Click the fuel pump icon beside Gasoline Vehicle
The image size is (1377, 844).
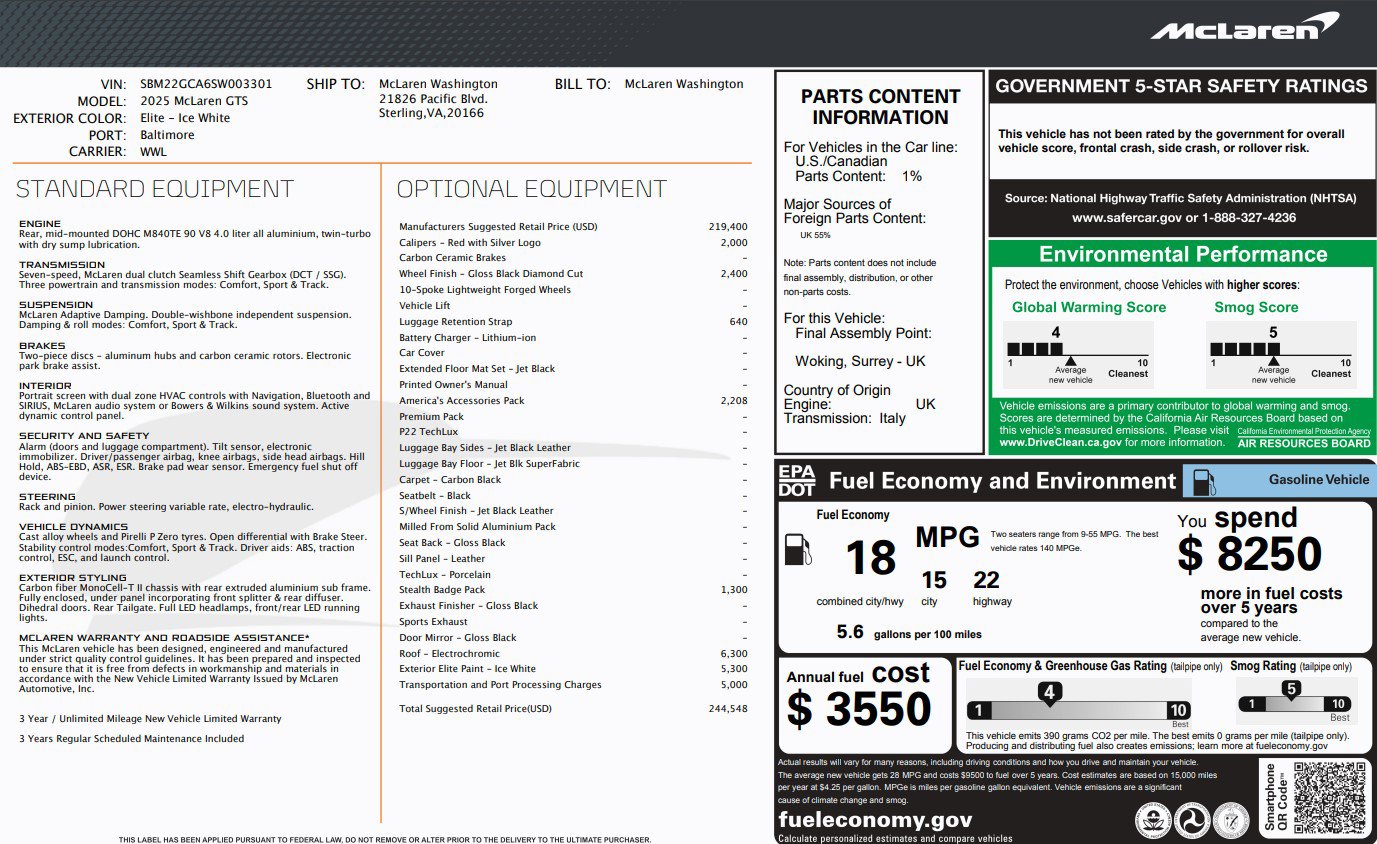pyautogui.click(x=1204, y=481)
